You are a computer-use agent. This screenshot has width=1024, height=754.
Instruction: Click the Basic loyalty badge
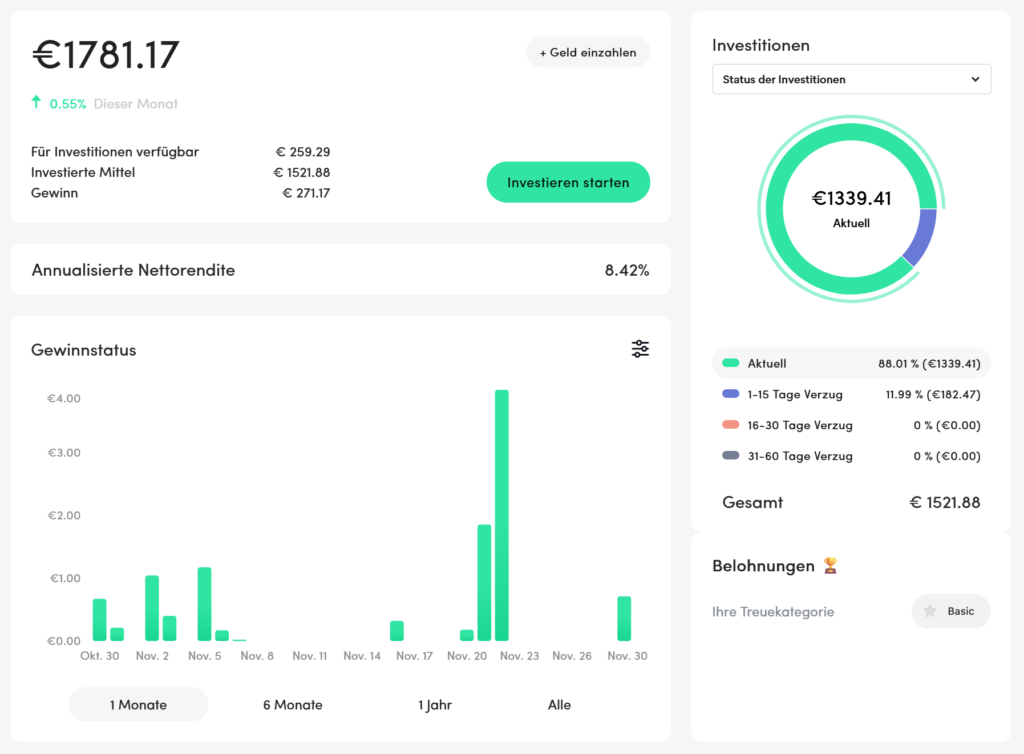pyautogui.click(x=950, y=611)
